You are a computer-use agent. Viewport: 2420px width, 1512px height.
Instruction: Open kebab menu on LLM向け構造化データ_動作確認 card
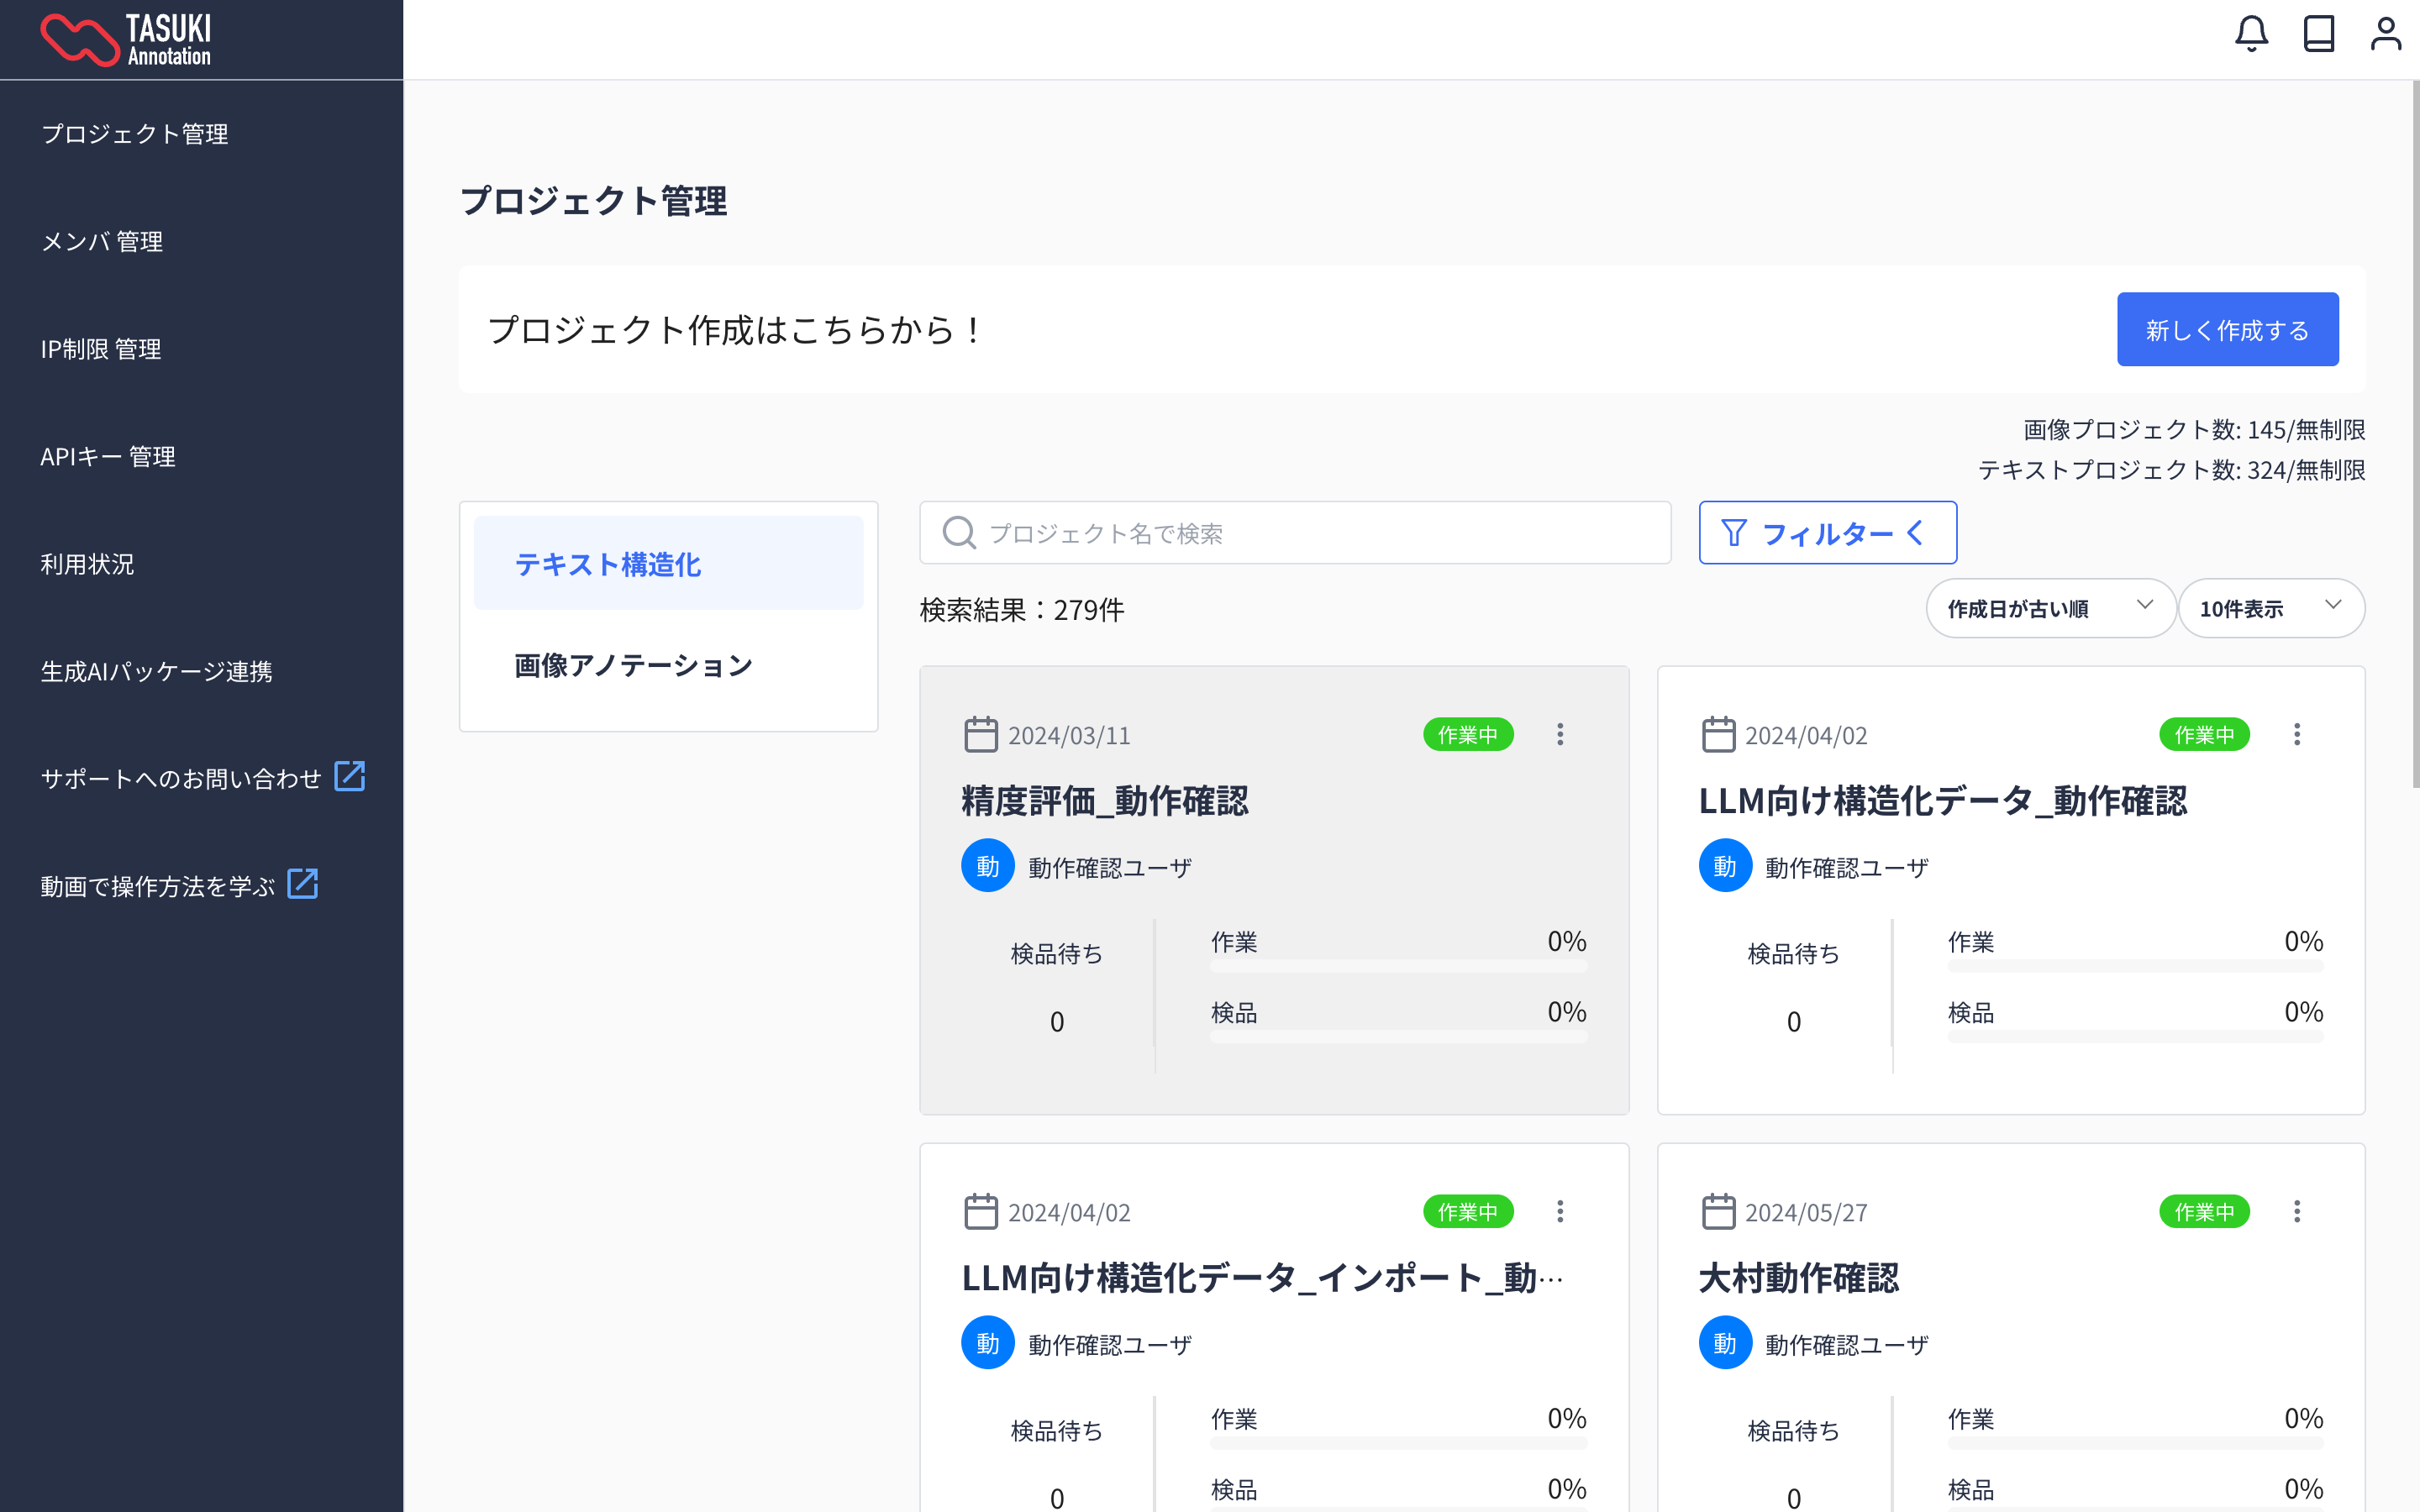click(x=2297, y=735)
